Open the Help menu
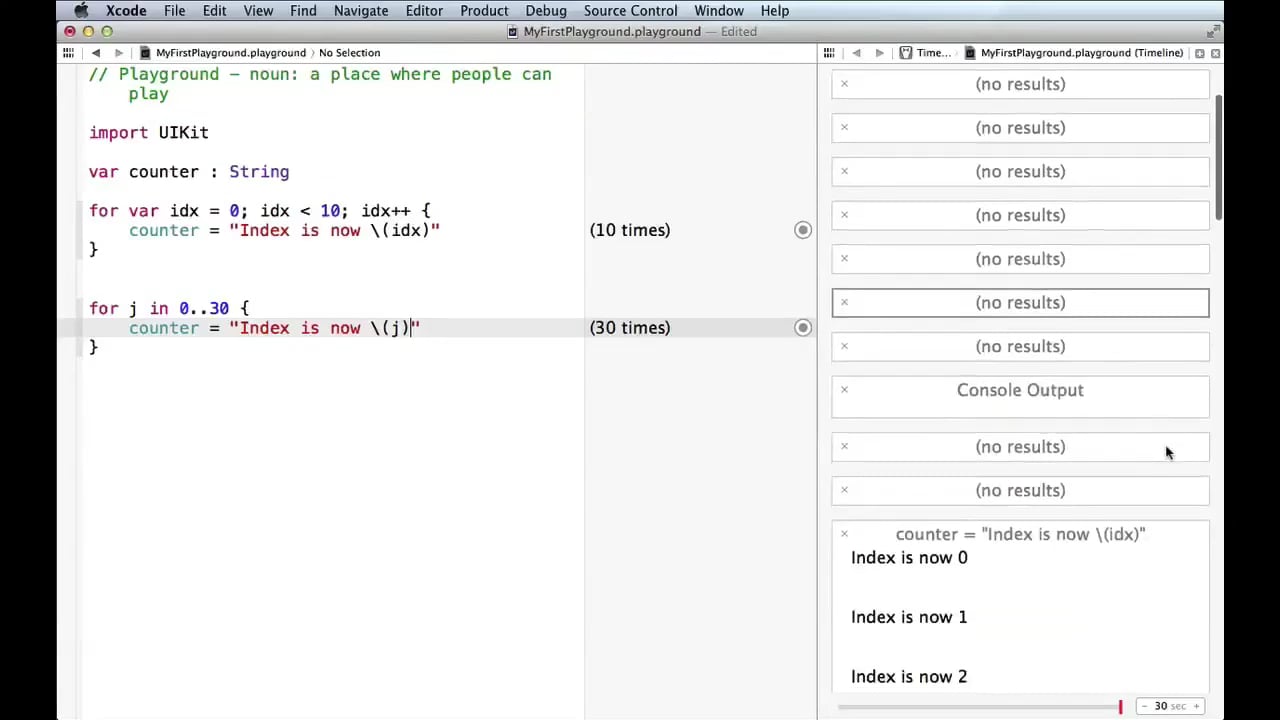Screen dimensions: 1280x720 pos(775,11)
